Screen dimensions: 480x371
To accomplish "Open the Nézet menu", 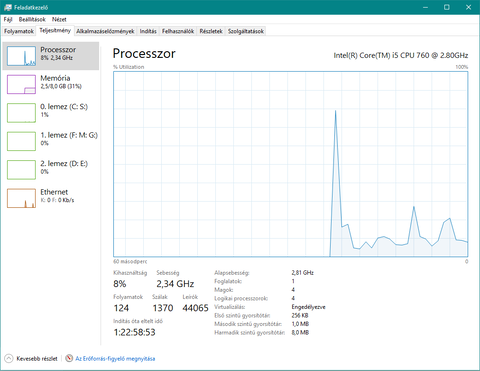I will pyautogui.click(x=59, y=19).
